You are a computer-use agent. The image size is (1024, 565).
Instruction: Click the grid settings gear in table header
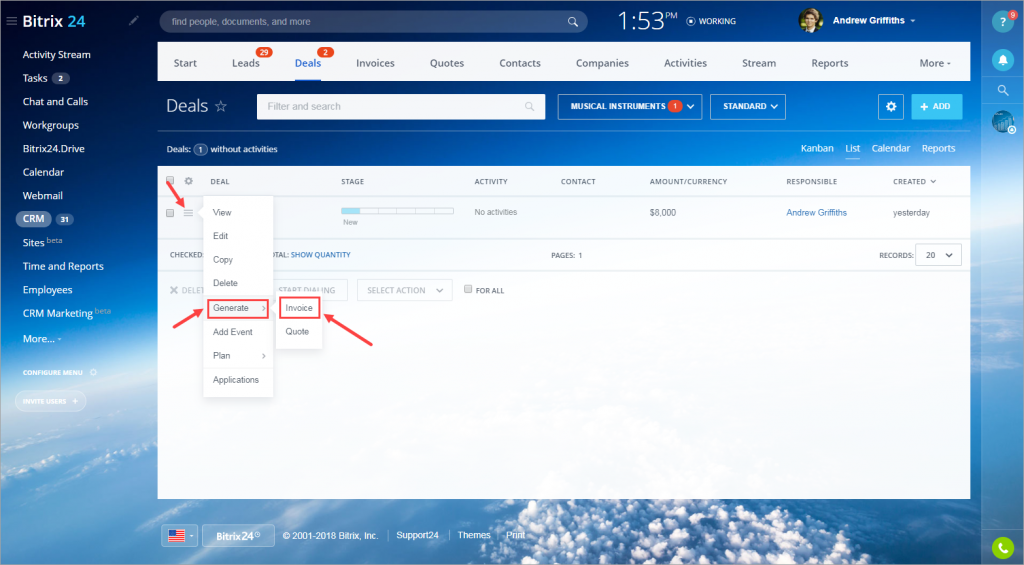point(189,181)
